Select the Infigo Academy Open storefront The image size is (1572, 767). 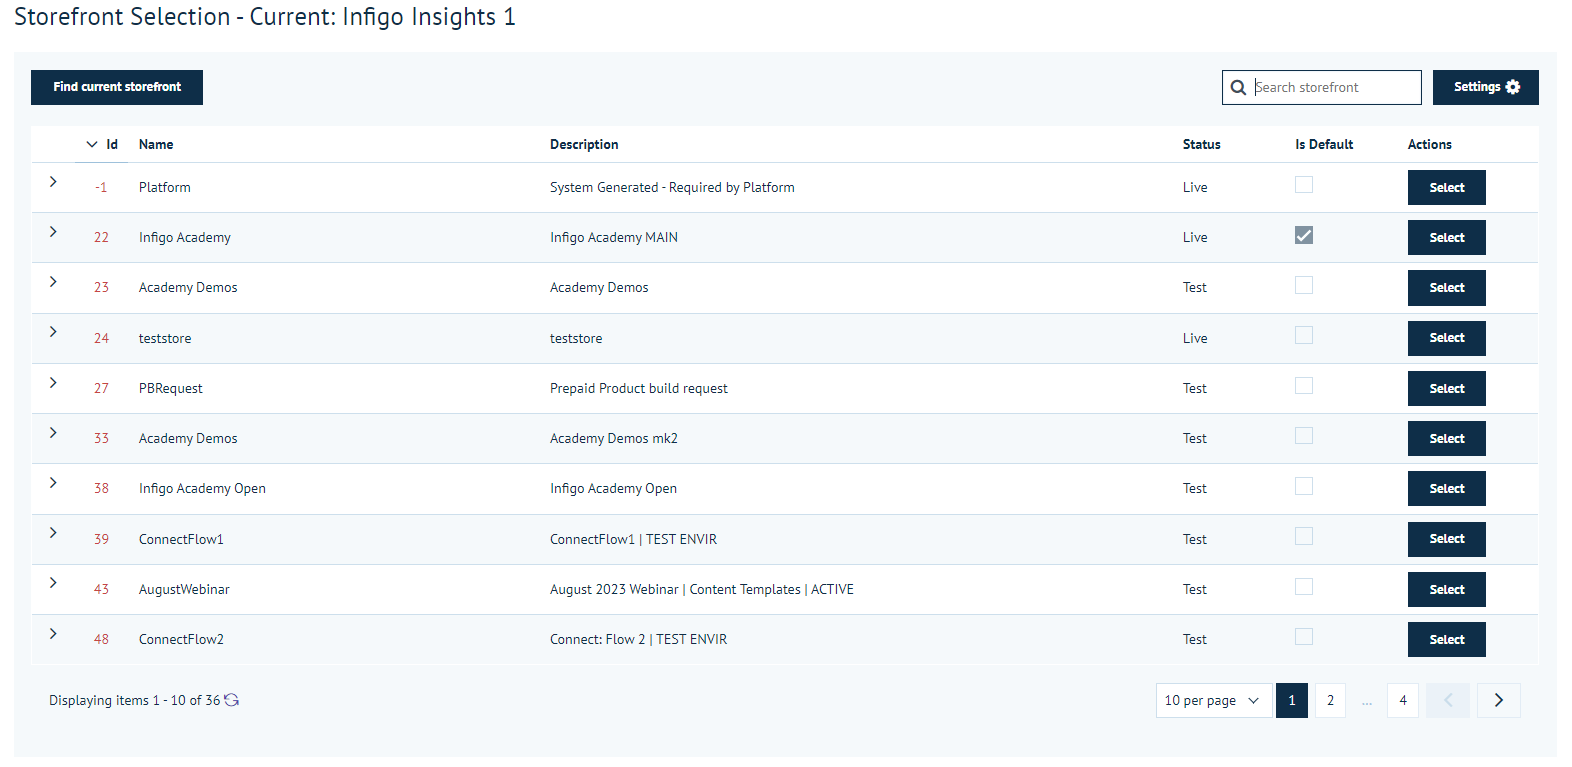pyautogui.click(x=1447, y=489)
